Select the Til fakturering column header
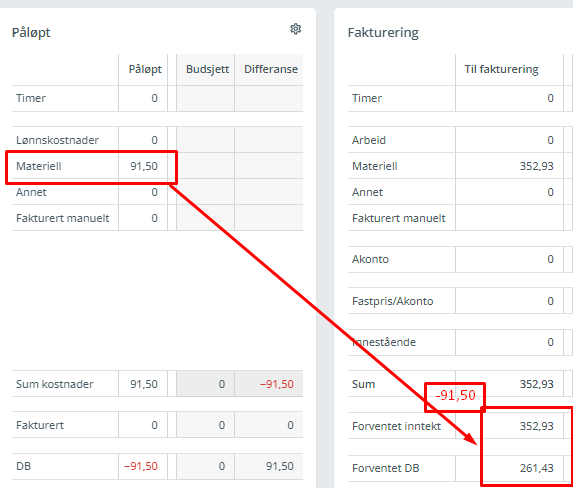This screenshot has width=573, height=488. pyautogui.click(x=501, y=69)
